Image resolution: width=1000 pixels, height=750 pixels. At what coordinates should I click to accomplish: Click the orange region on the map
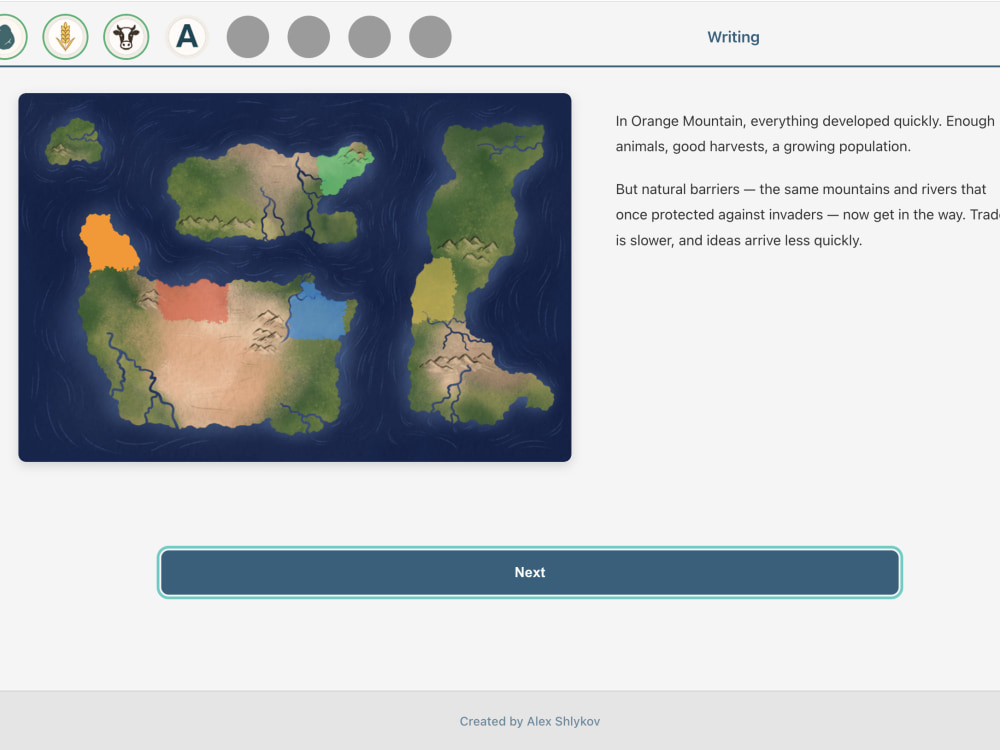[x=107, y=244]
